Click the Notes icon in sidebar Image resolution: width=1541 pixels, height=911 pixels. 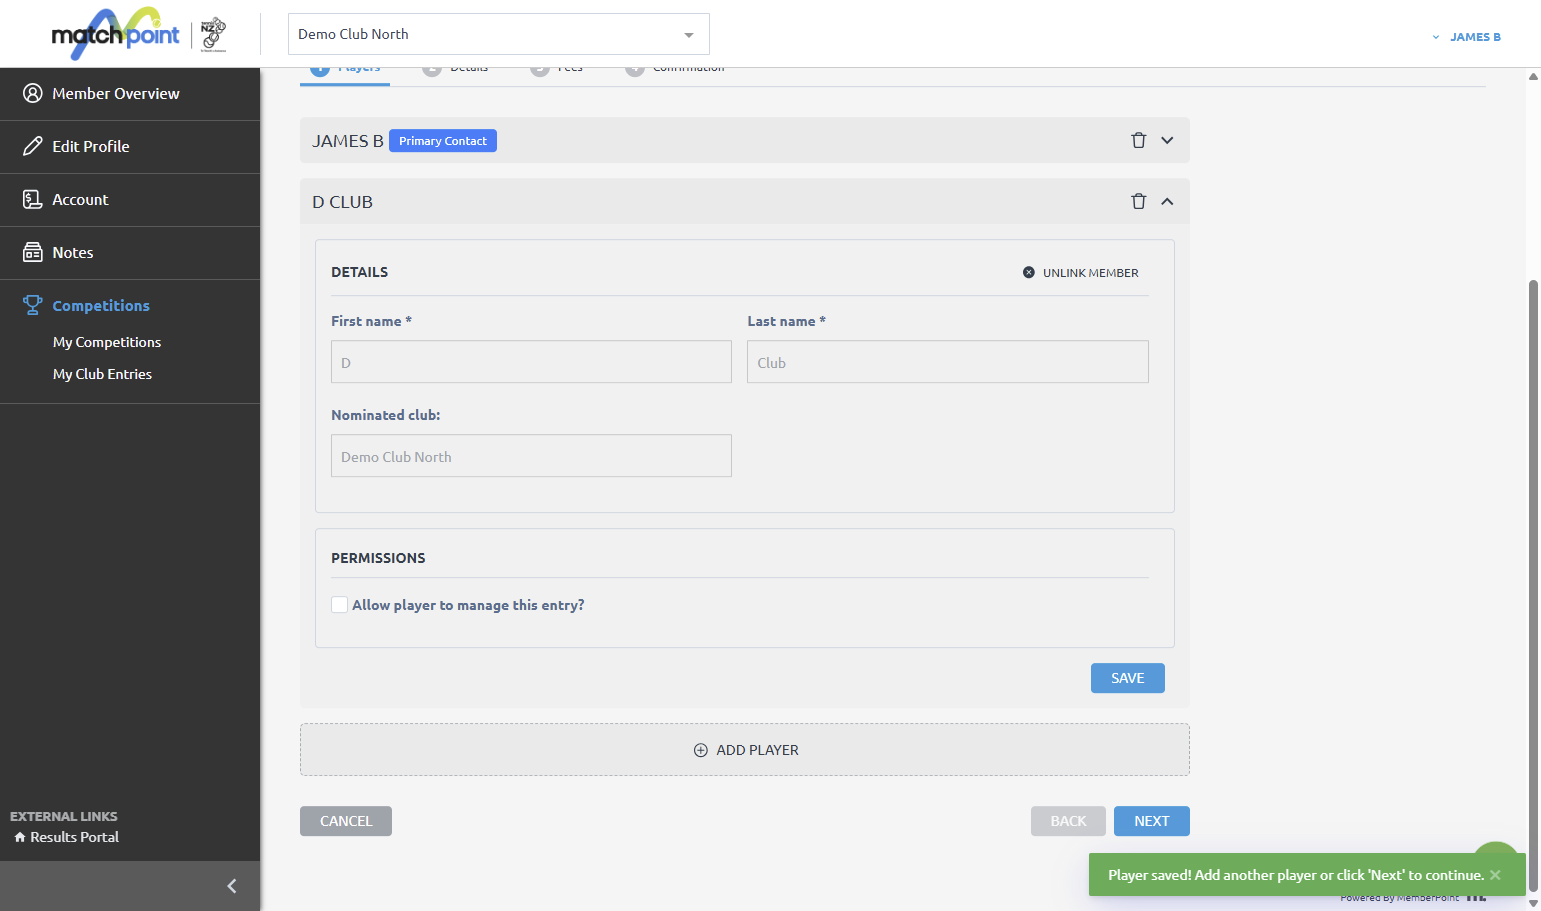click(x=33, y=252)
